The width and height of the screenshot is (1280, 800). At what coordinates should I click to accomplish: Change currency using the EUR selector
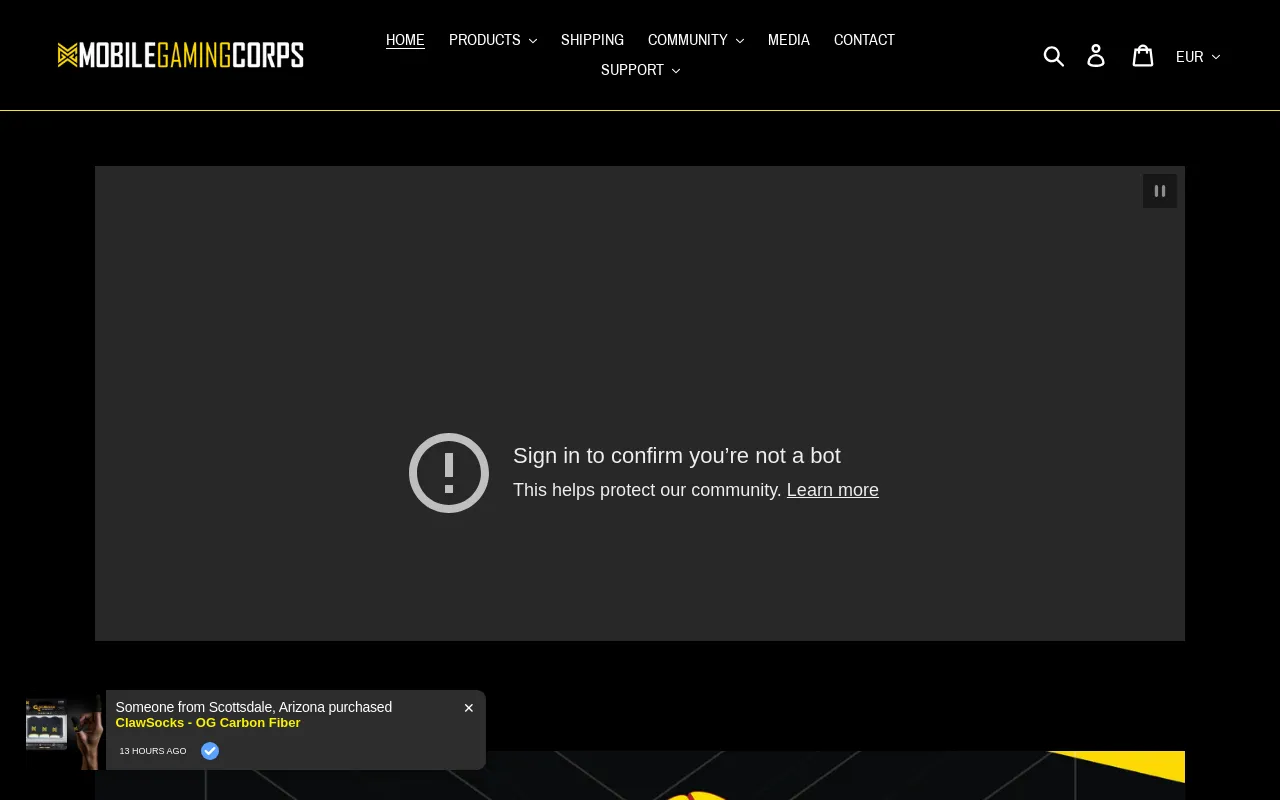tap(1196, 57)
